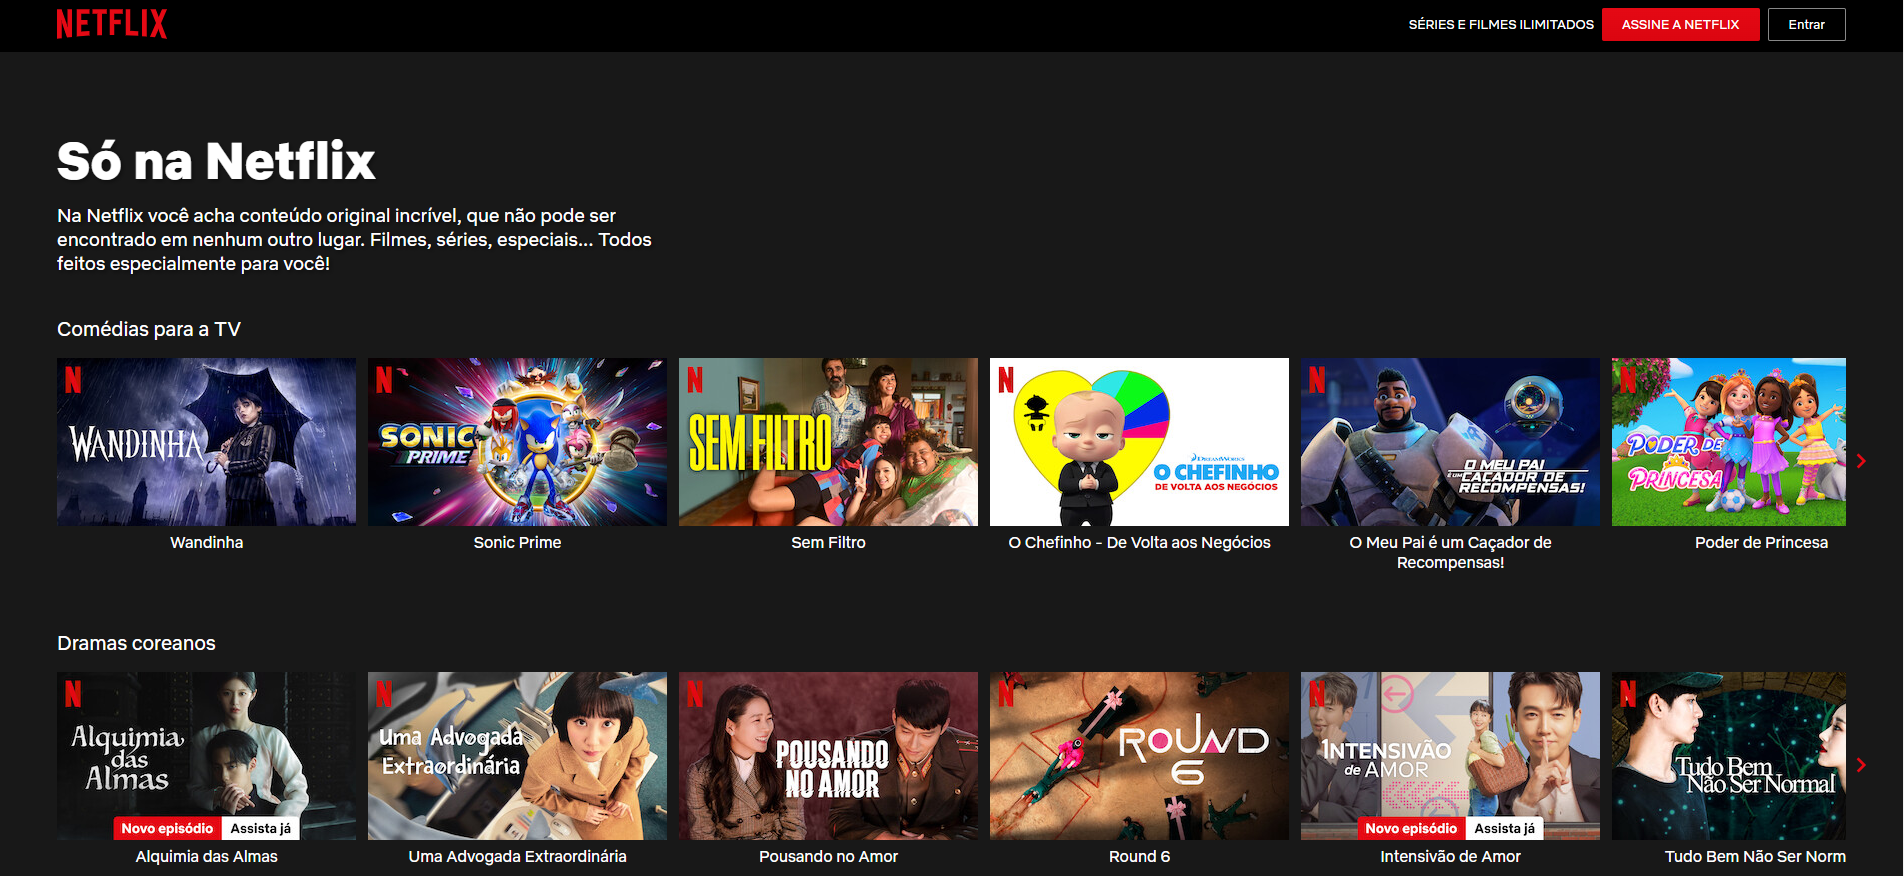Click the Sonic Prime title link

coord(517,542)
